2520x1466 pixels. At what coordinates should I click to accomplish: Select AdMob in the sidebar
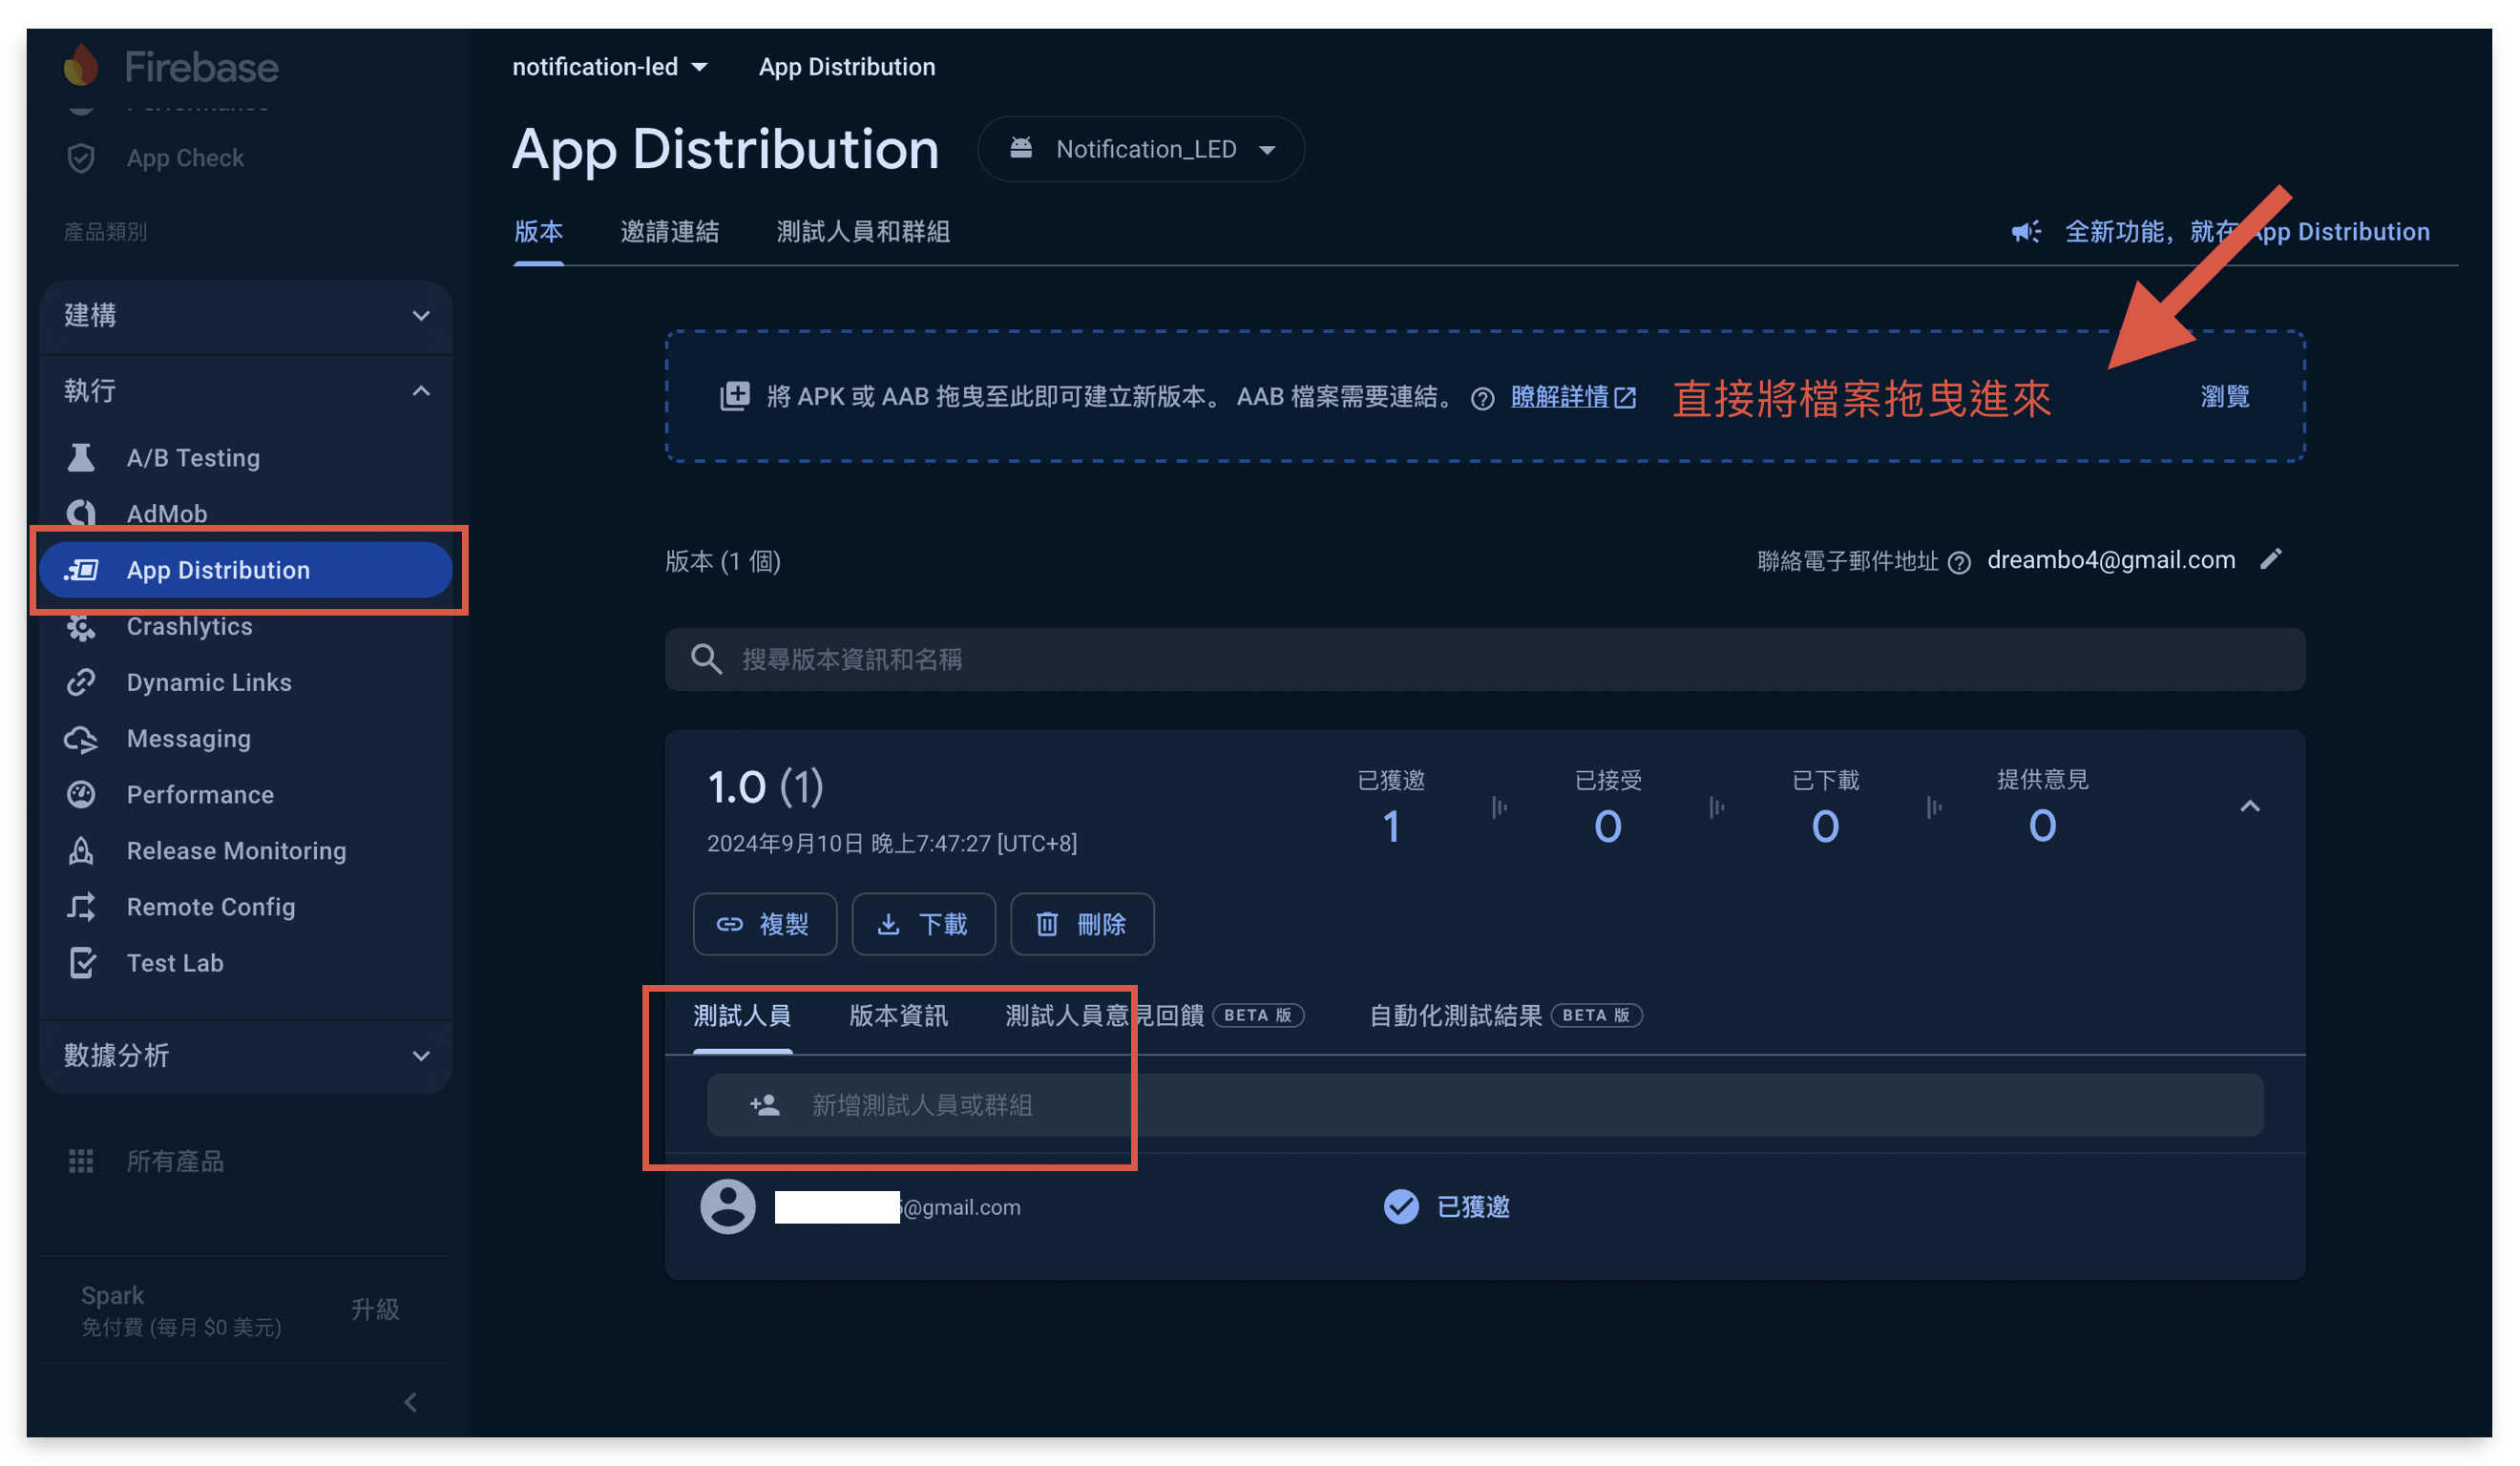coord(166,513)
